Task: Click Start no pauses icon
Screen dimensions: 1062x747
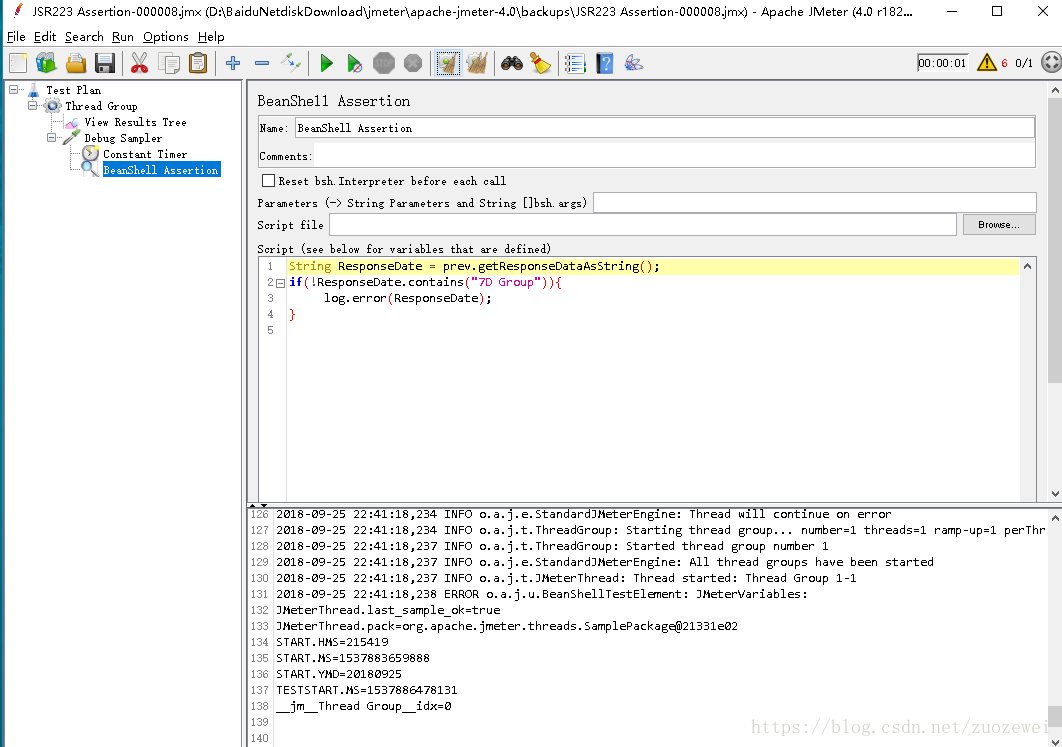Action: point(354,64)
